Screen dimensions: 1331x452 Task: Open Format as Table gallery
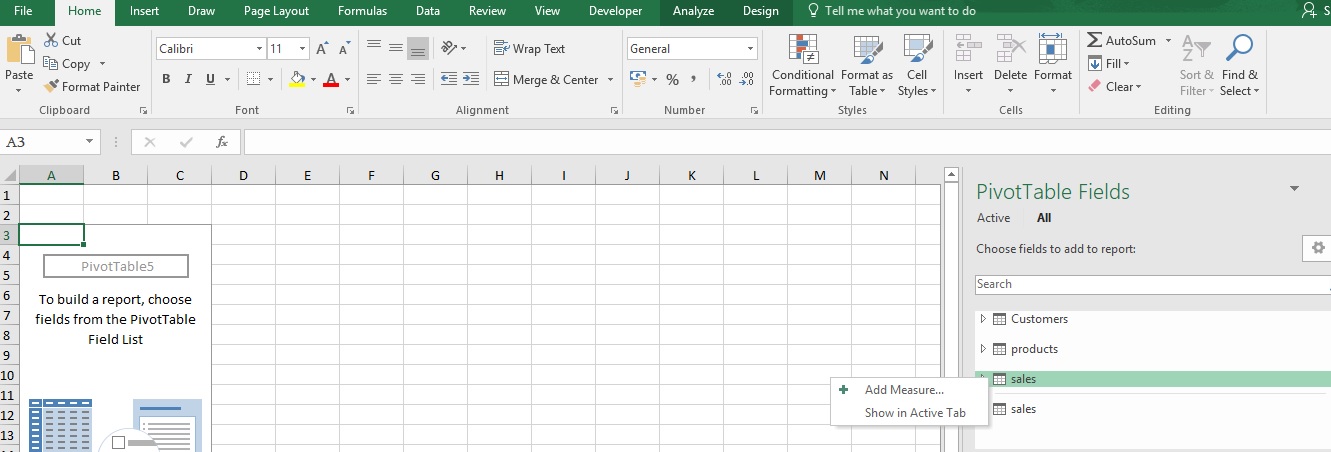point(867,66)
